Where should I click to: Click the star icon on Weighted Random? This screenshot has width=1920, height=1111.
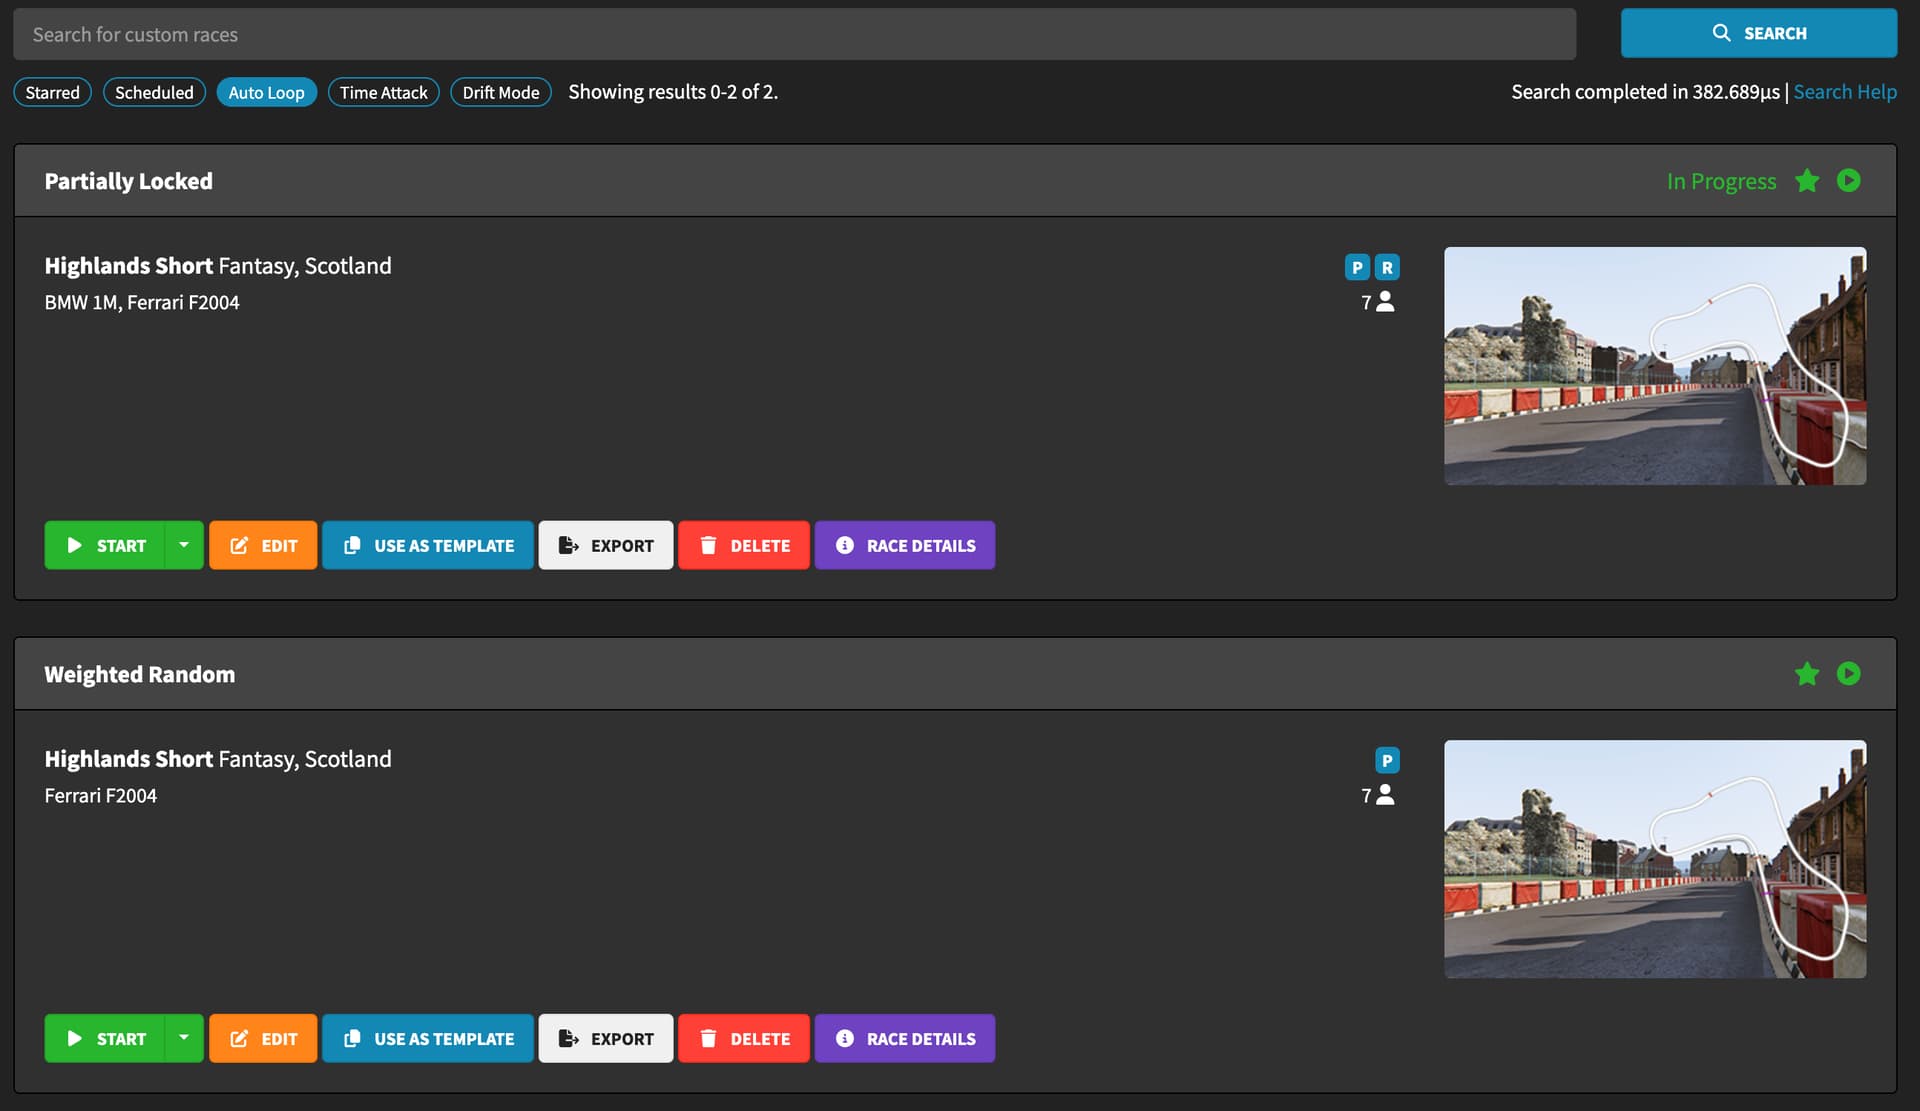[x=1807, y=674]
